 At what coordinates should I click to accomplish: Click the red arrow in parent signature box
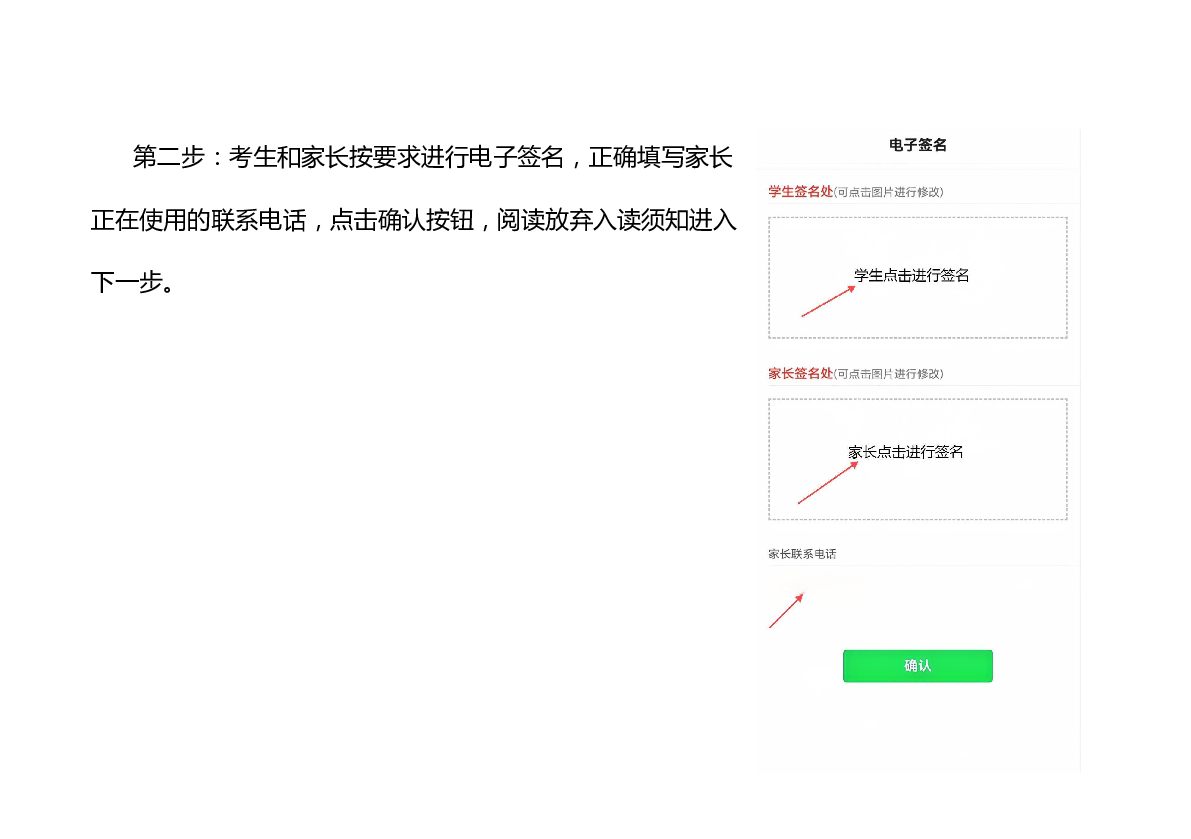tap(827, 482)
